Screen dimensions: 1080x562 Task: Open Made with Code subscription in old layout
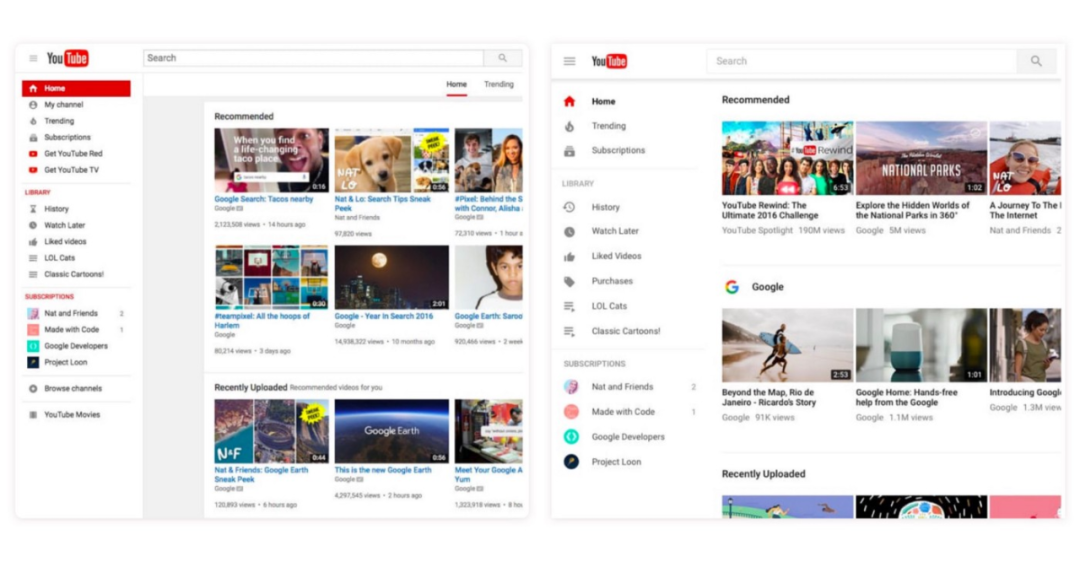(72, 330)
